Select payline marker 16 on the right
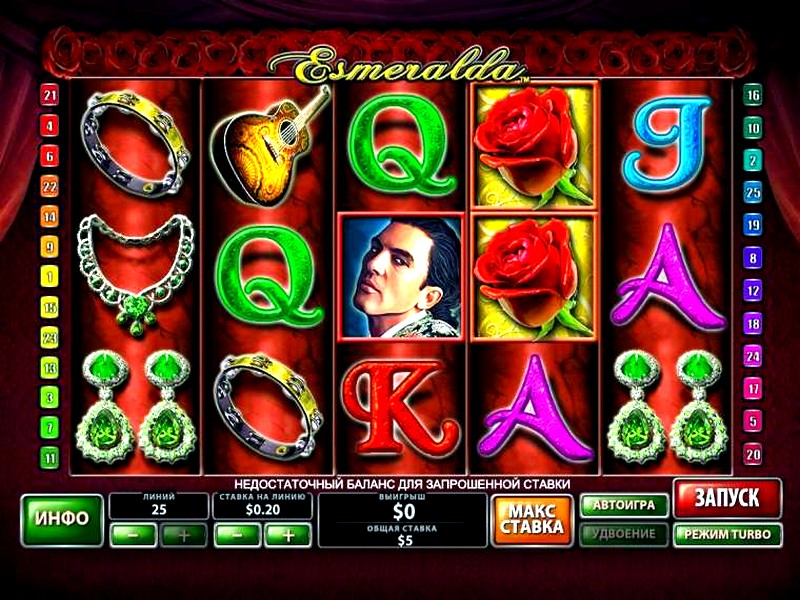The height and width of the screenshot is (600, 800). click(753, 95)
